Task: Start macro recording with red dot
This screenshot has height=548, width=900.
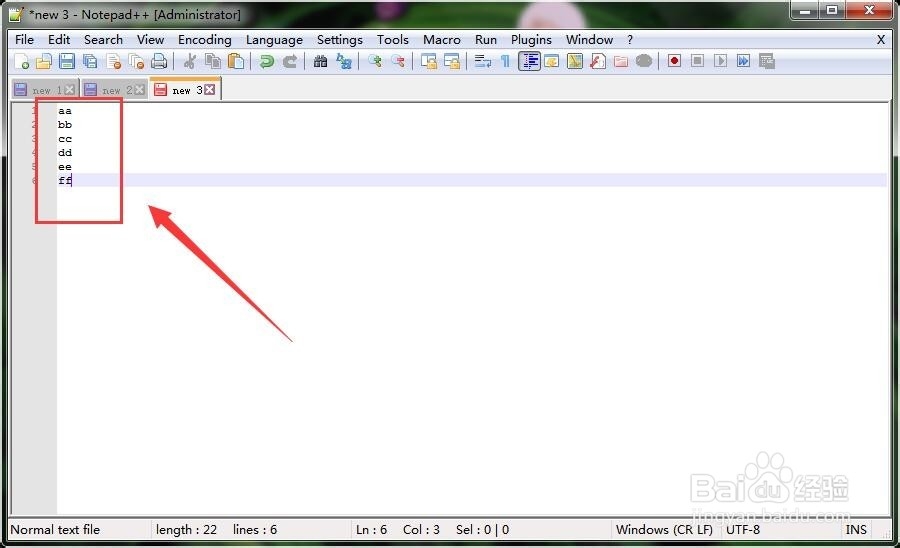Action: coord(674,61)
